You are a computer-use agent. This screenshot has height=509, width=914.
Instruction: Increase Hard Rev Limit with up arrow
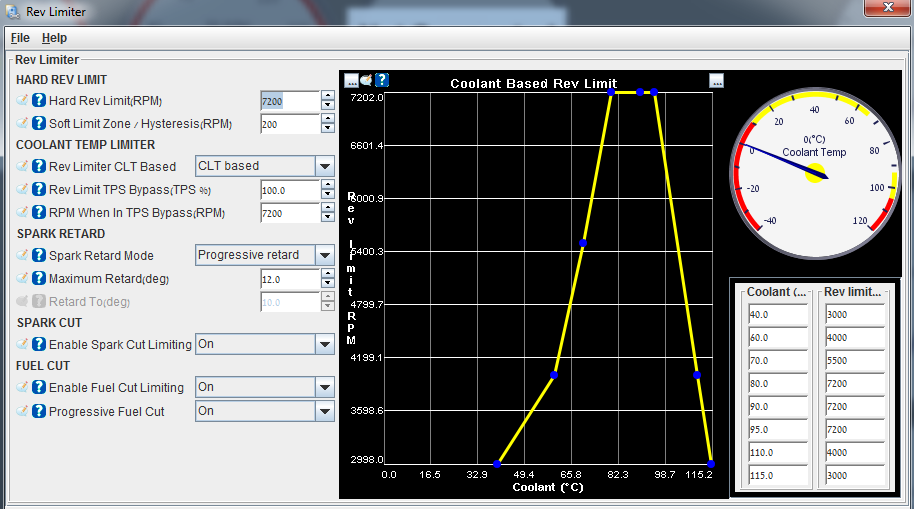(x=328, y=96)
